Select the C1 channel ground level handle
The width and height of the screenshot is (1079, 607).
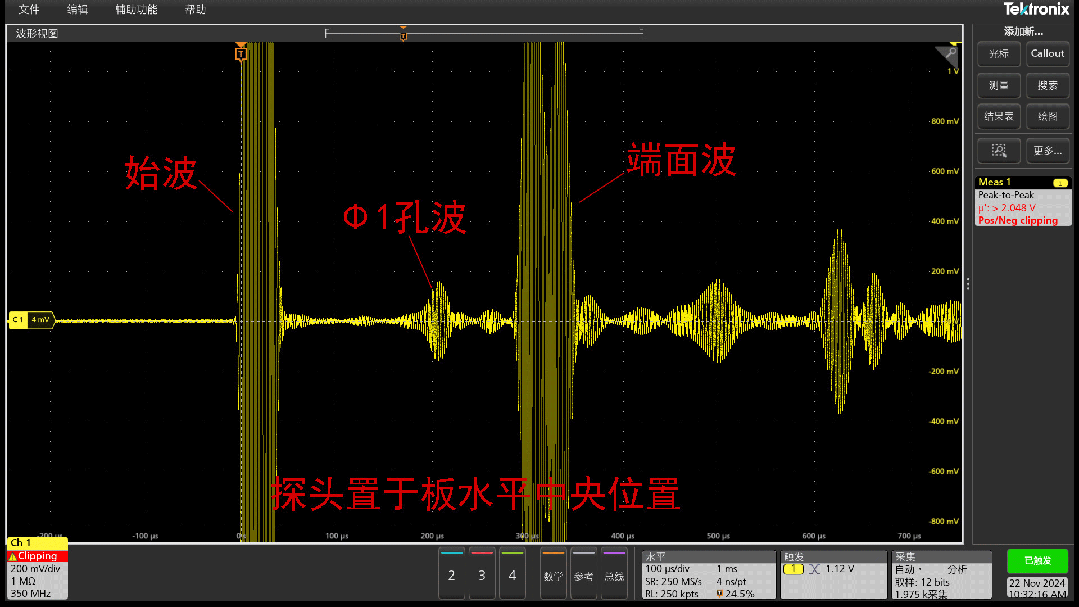[30, 320]
